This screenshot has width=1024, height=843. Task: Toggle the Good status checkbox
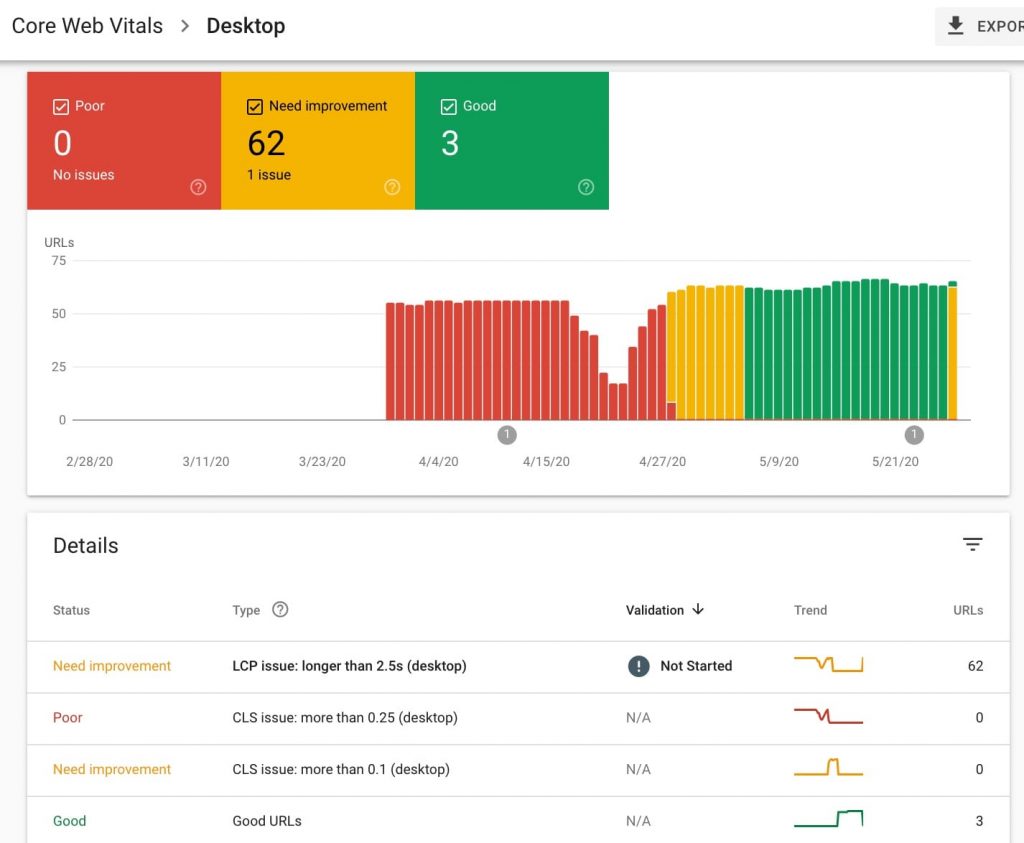click(x=447, y=105)
